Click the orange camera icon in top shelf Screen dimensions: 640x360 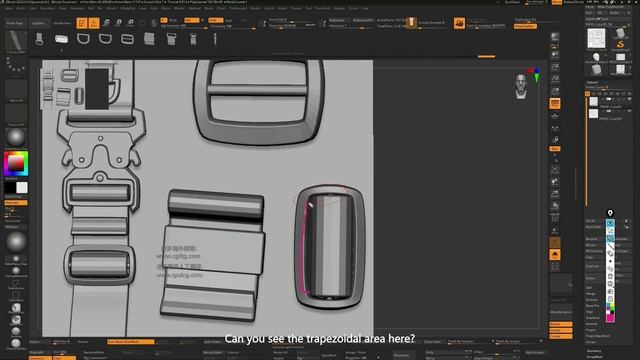click(459, 23)
